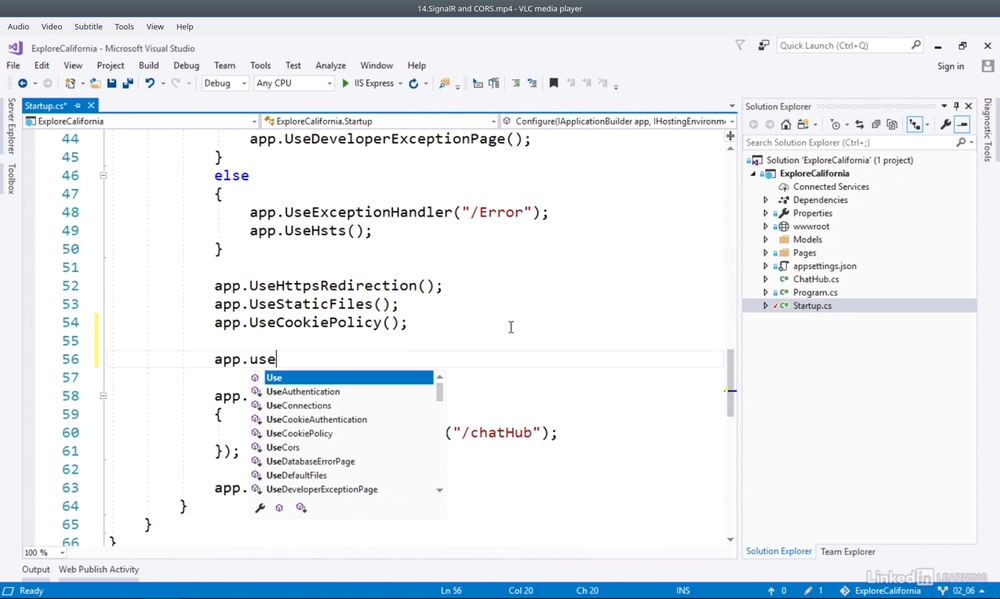Open the IIS Express launch target dropdown arrow
This screenshot has height=599, width=1000.
[401, 84]
